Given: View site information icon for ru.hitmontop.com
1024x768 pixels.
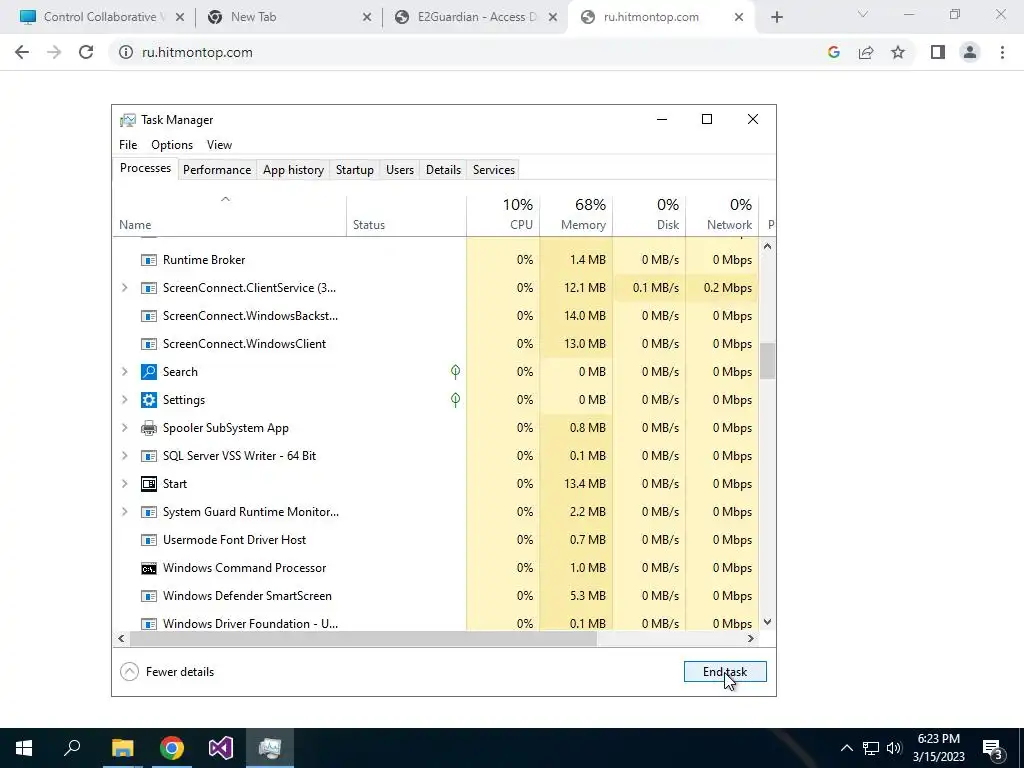Looking at the screenshot, I should click(126, 52).
